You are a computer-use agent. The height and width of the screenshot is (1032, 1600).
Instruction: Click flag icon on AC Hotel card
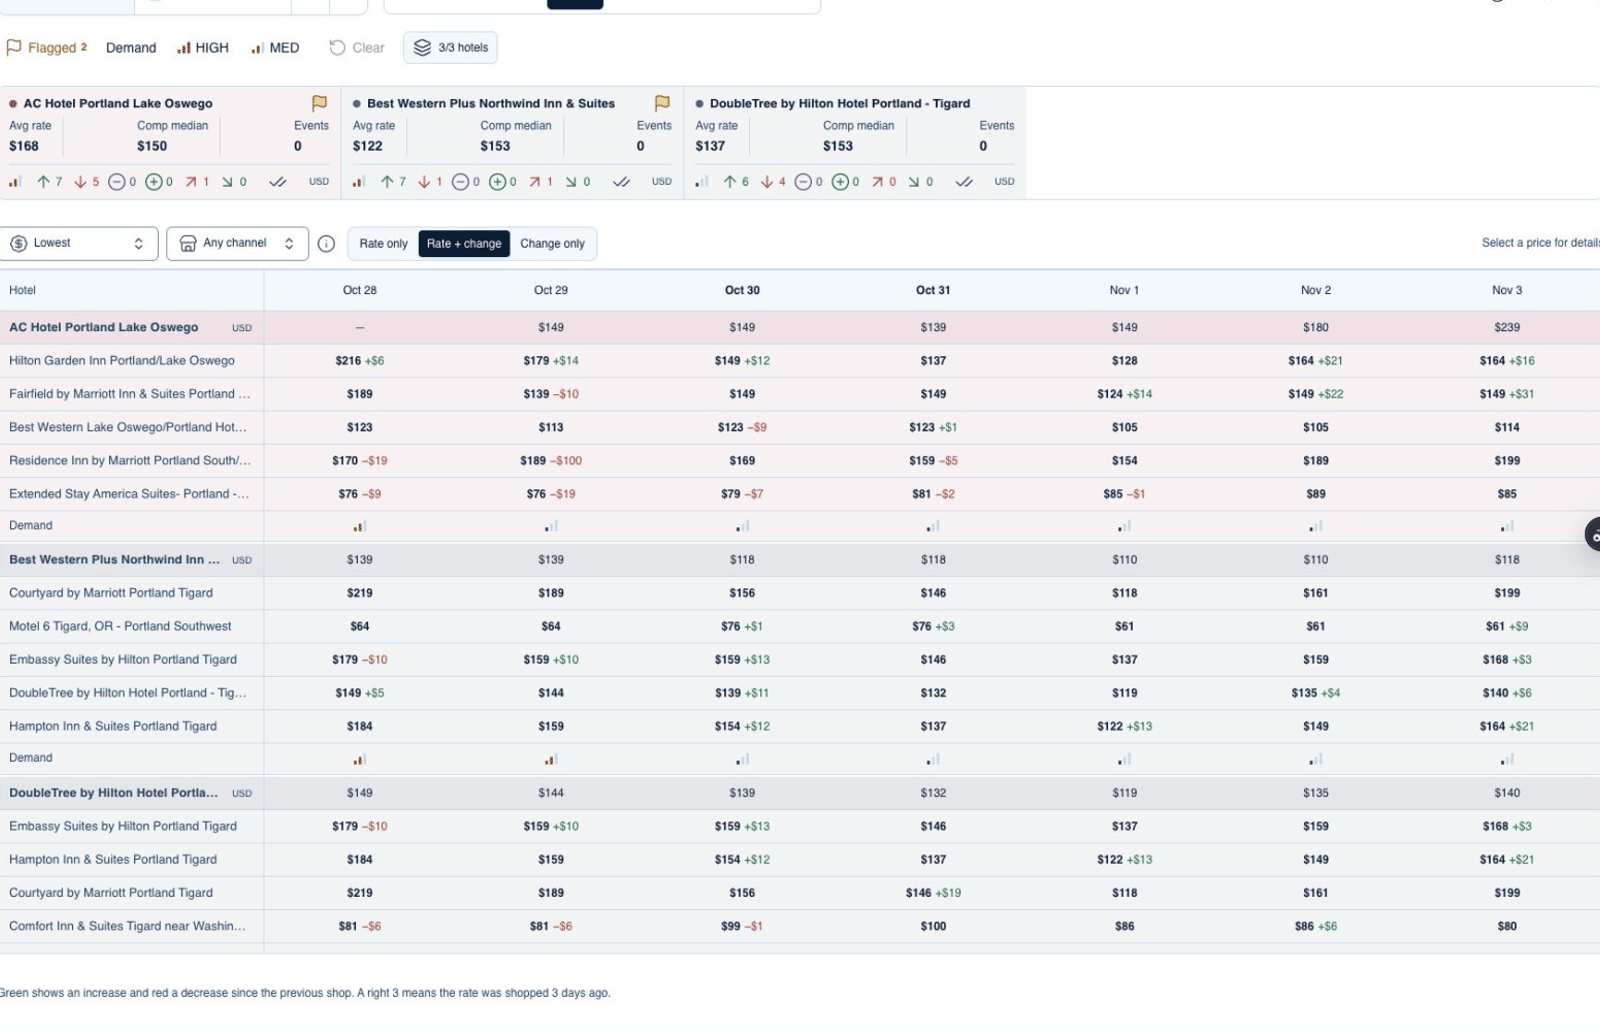pyautogui.click(x=319, y=103)
